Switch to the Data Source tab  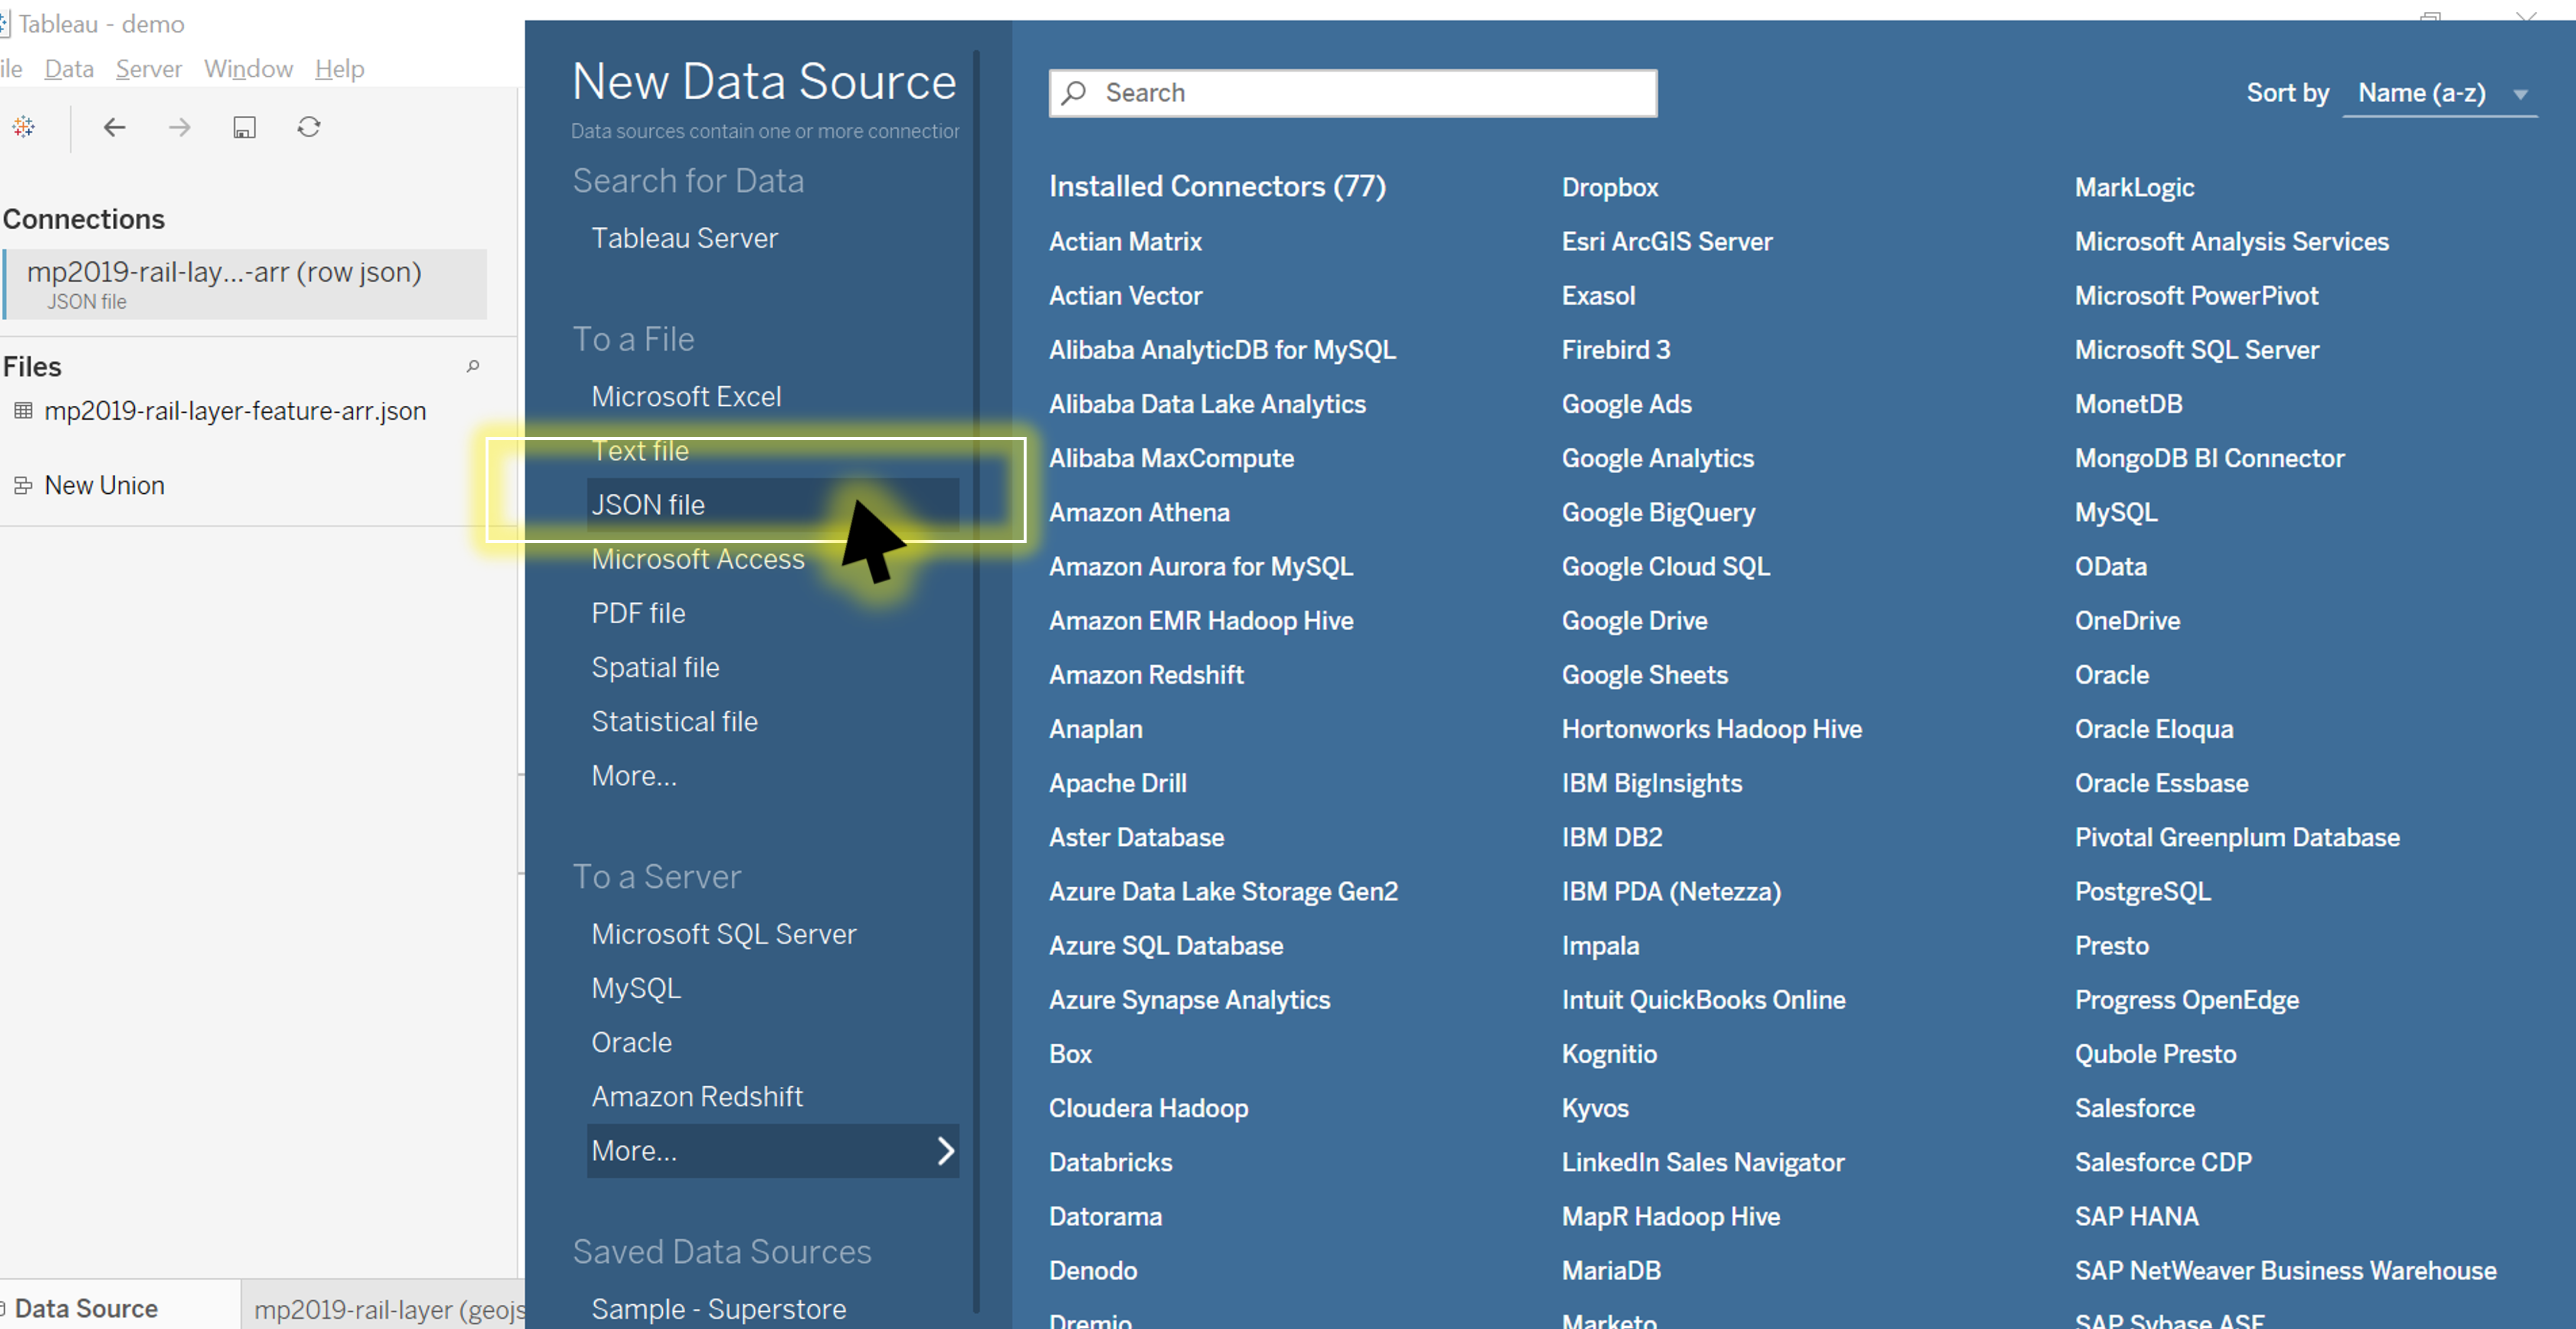point(86,1308)
